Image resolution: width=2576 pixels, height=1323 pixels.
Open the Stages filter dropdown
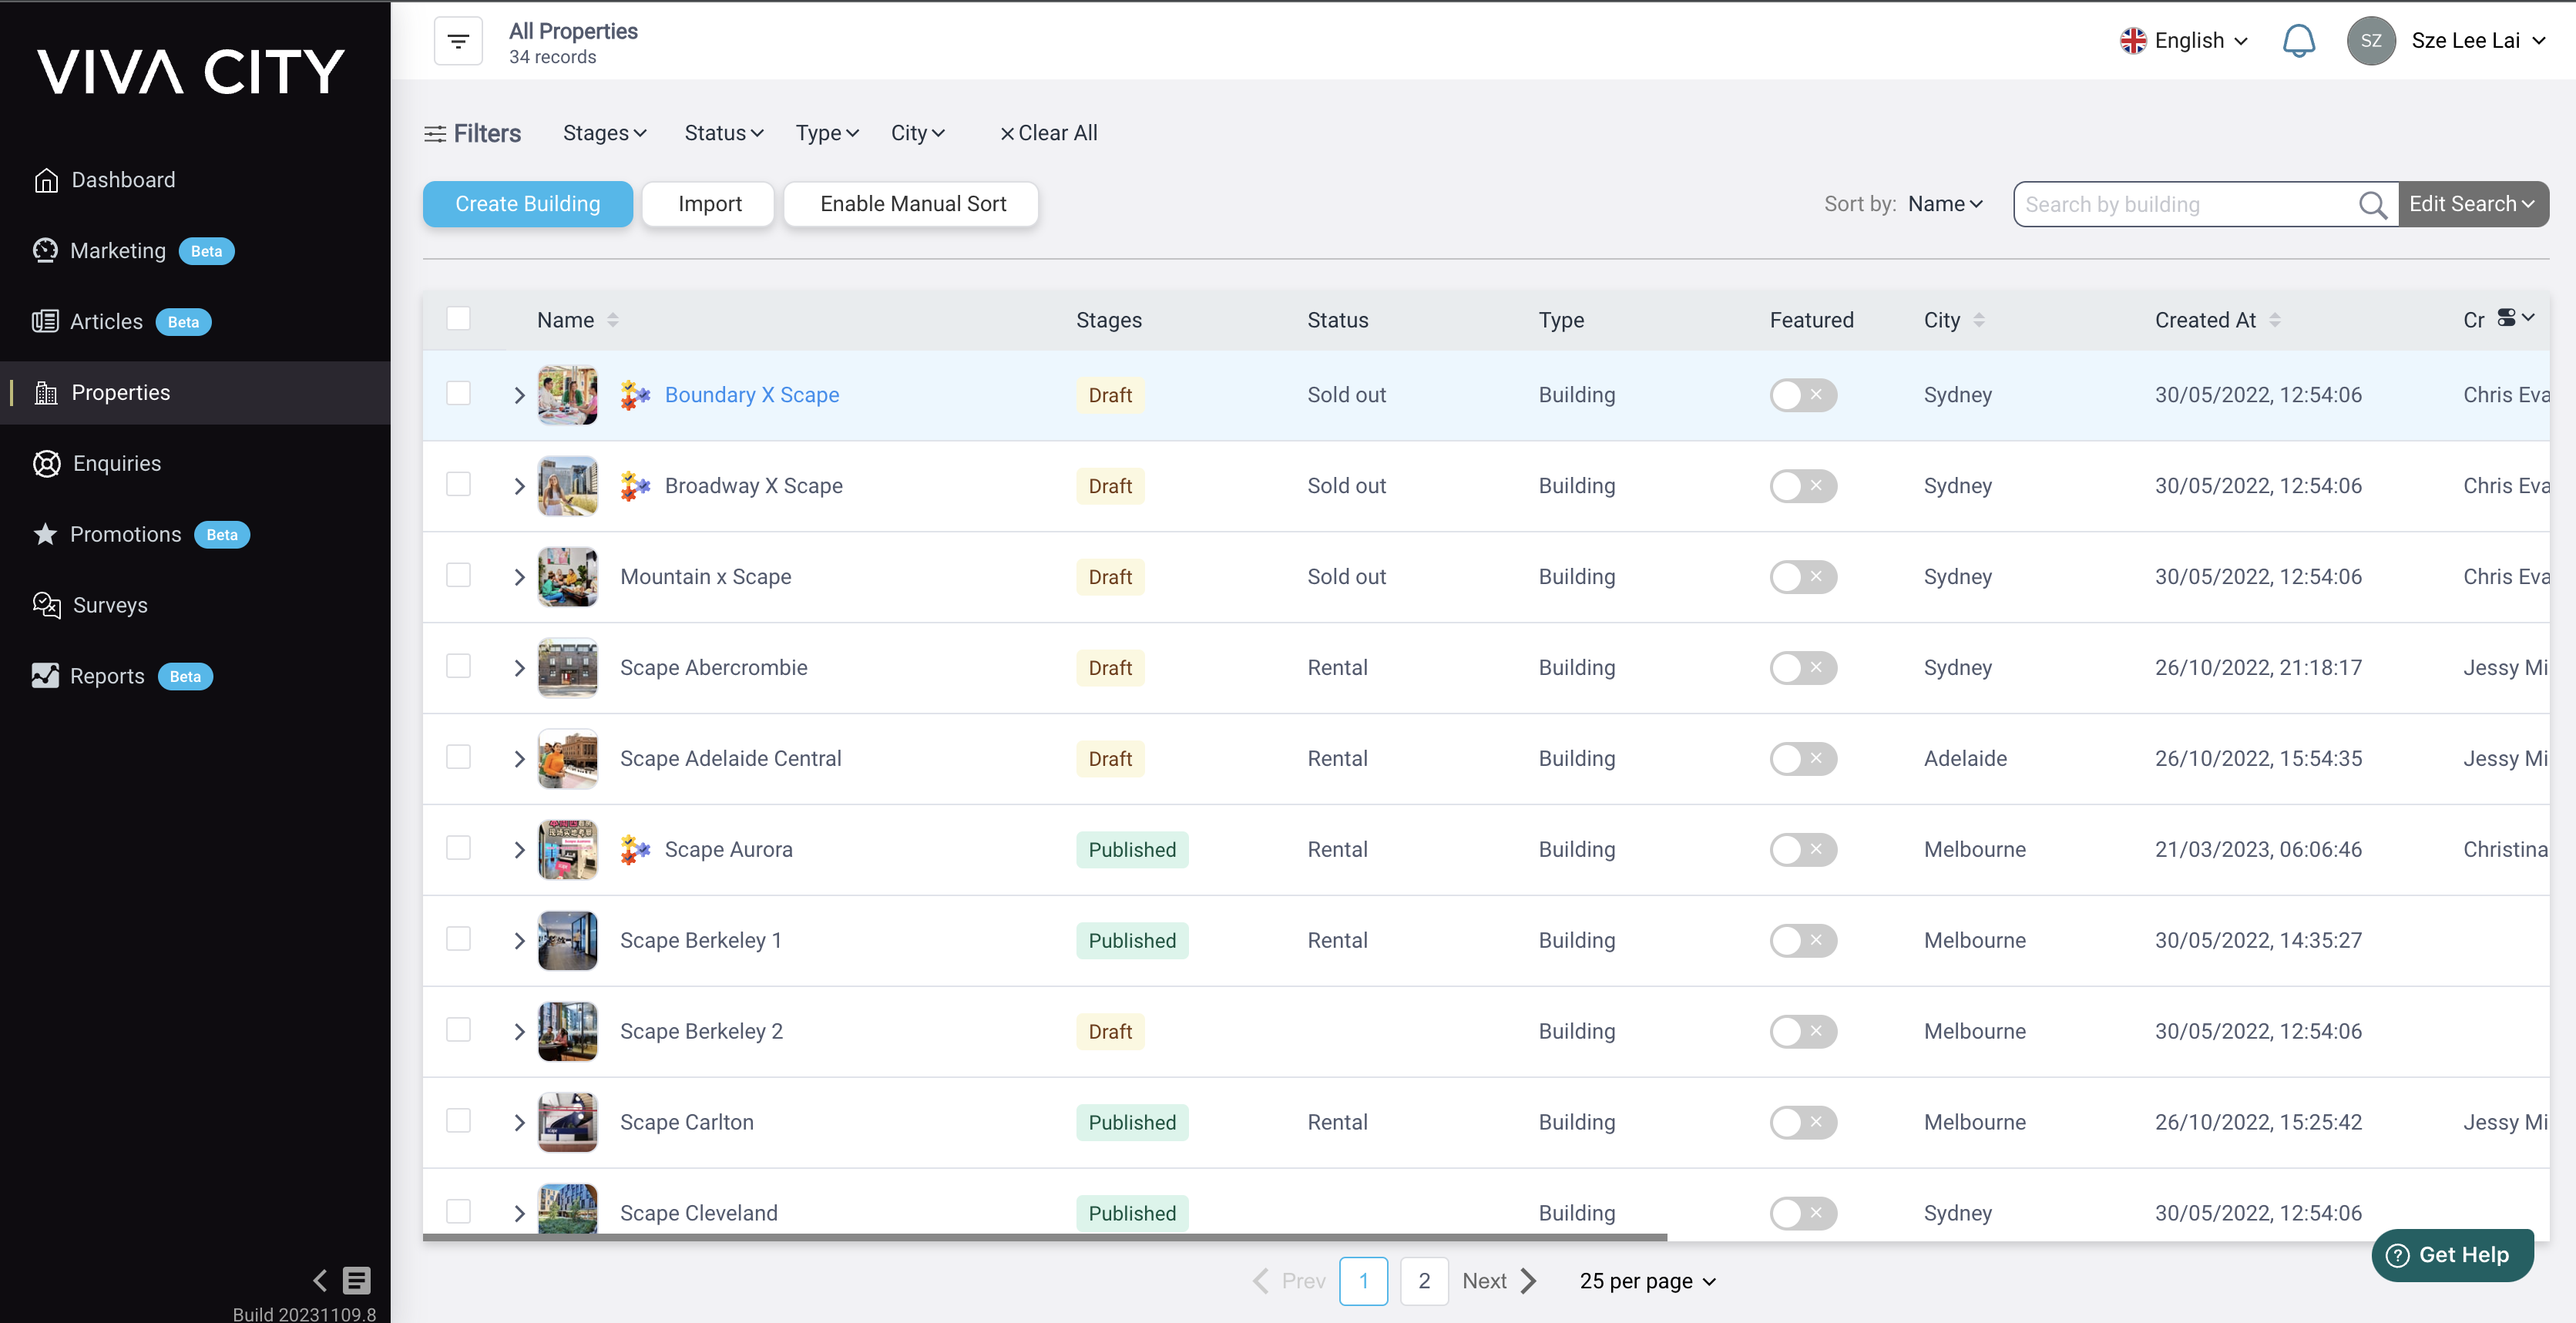tap(604, 133)
